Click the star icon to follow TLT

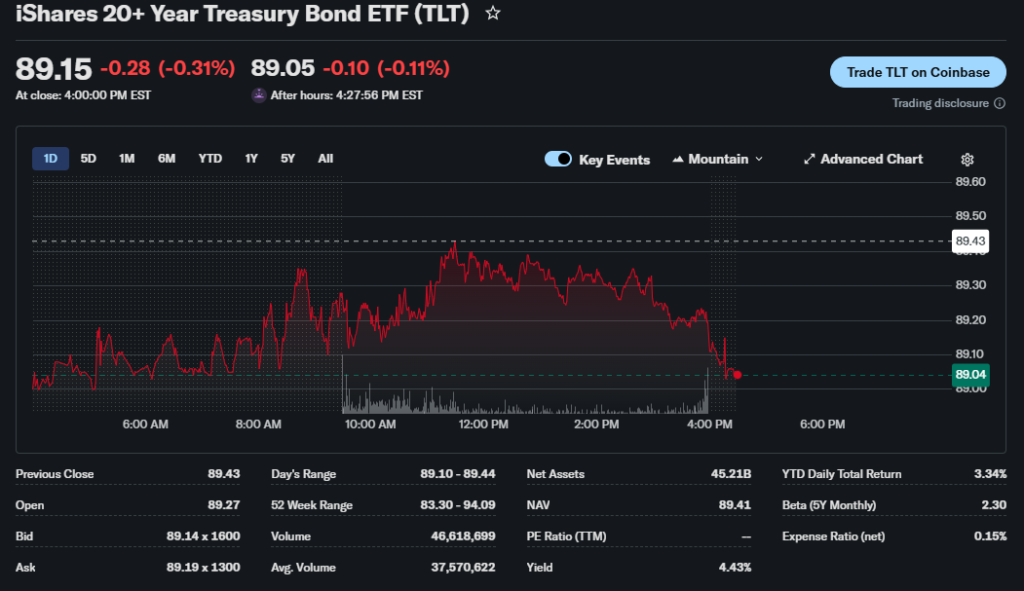coord(492,14)
